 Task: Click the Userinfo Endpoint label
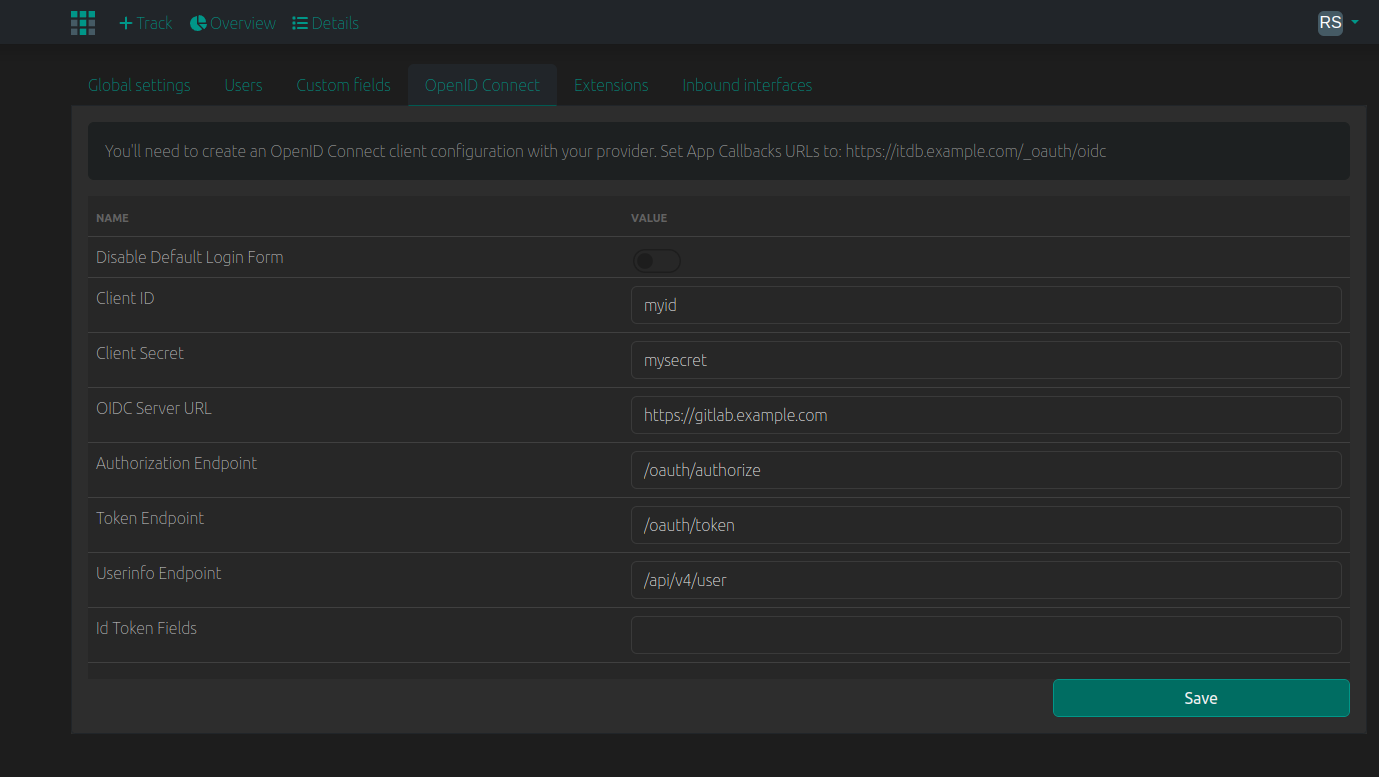(159, 573)
